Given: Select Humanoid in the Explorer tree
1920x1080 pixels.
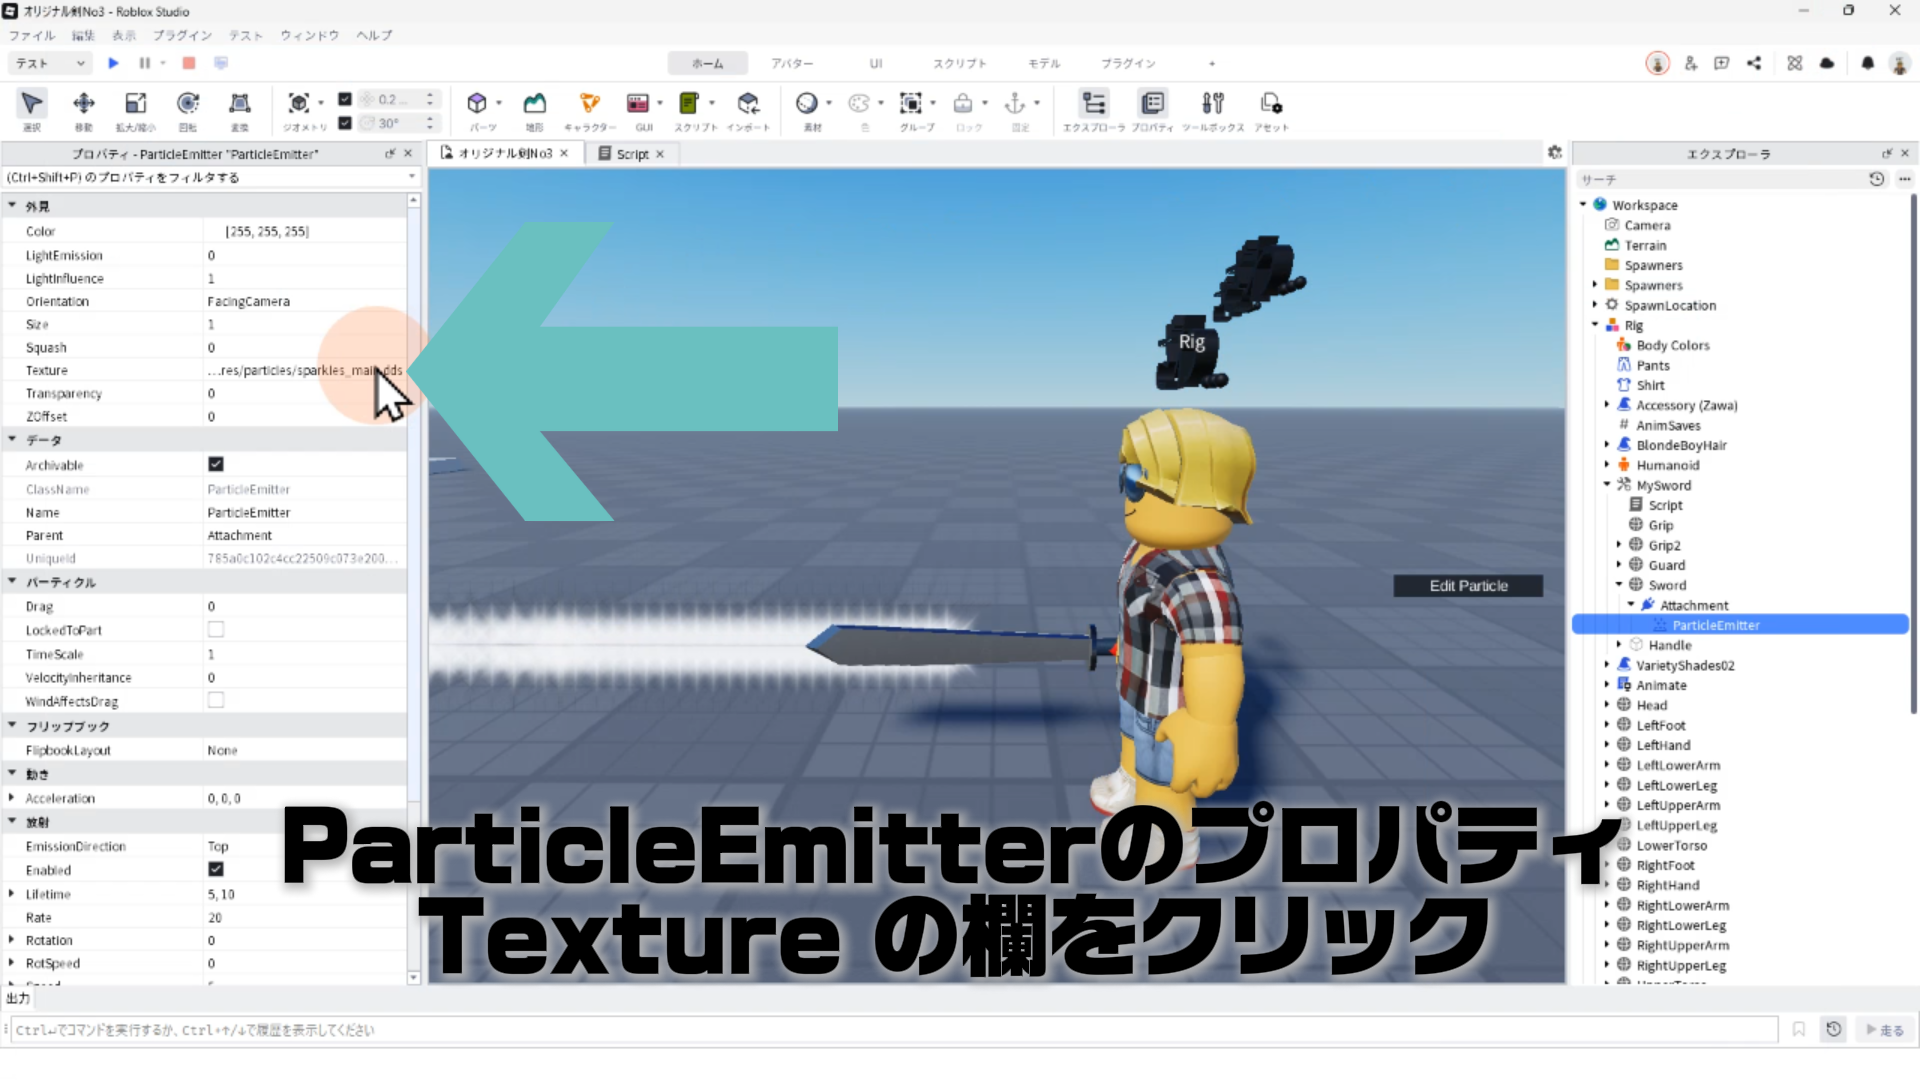Looking at the screenshot, I should tap(1667, 465).
